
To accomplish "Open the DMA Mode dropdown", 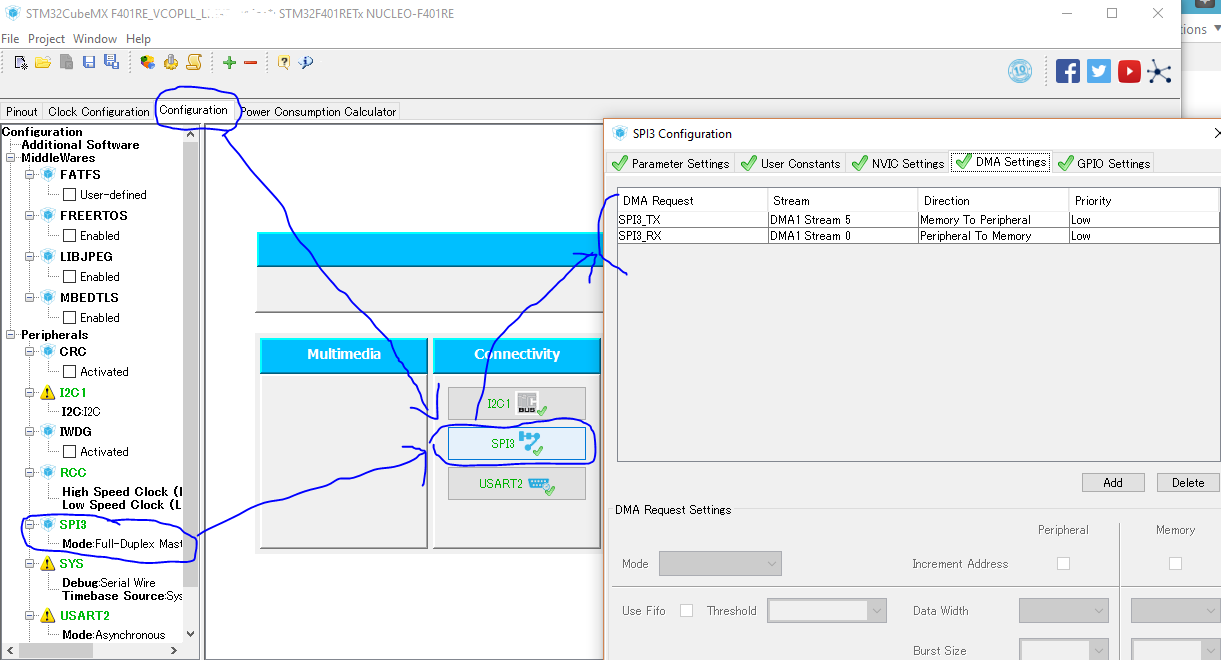I will [x=720, y=564].
